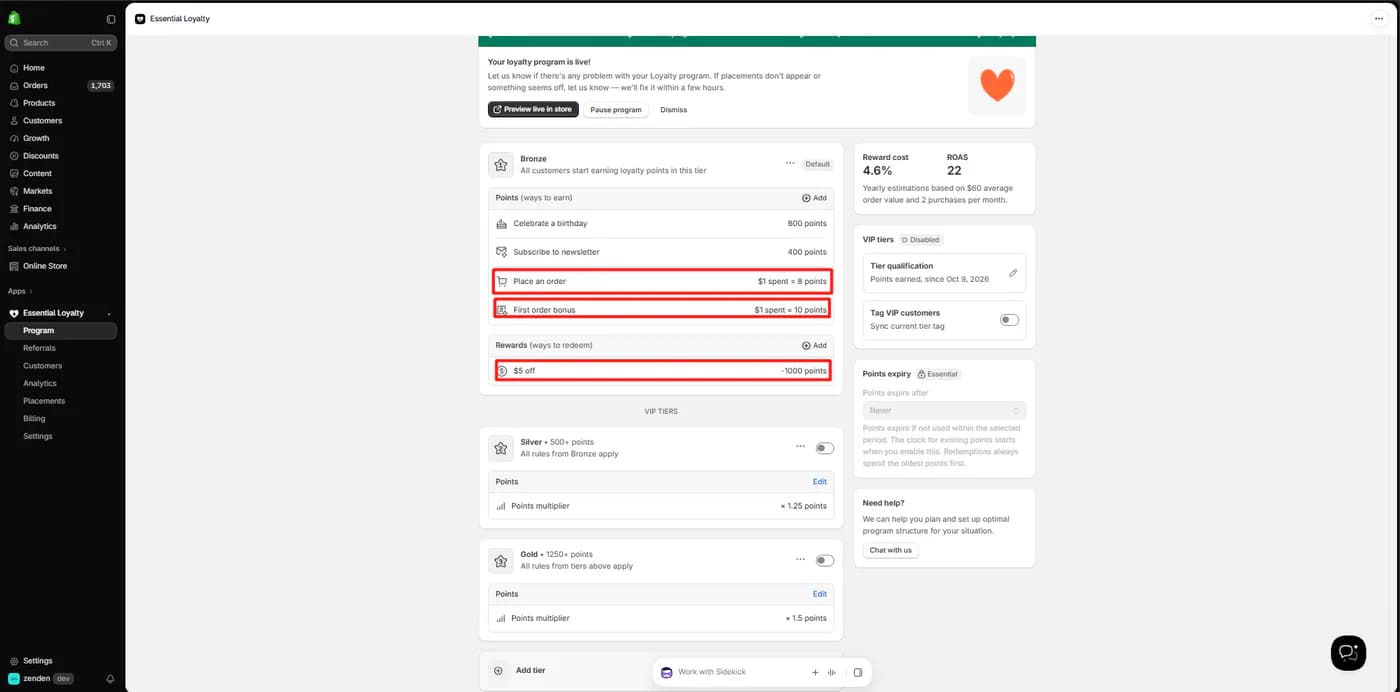Edit tier qualification with pencil icon
The height and width of the screenshot is (692, 1400).
click(1013, 273)
